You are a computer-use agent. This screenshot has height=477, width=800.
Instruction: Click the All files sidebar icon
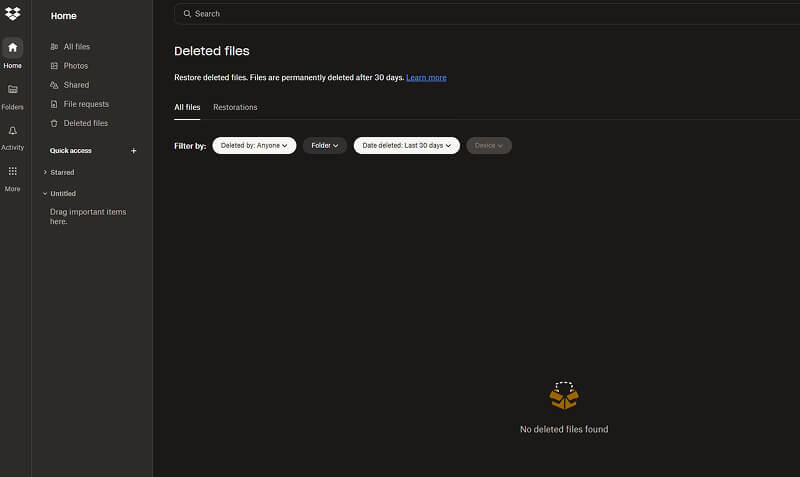pos(54,46)
